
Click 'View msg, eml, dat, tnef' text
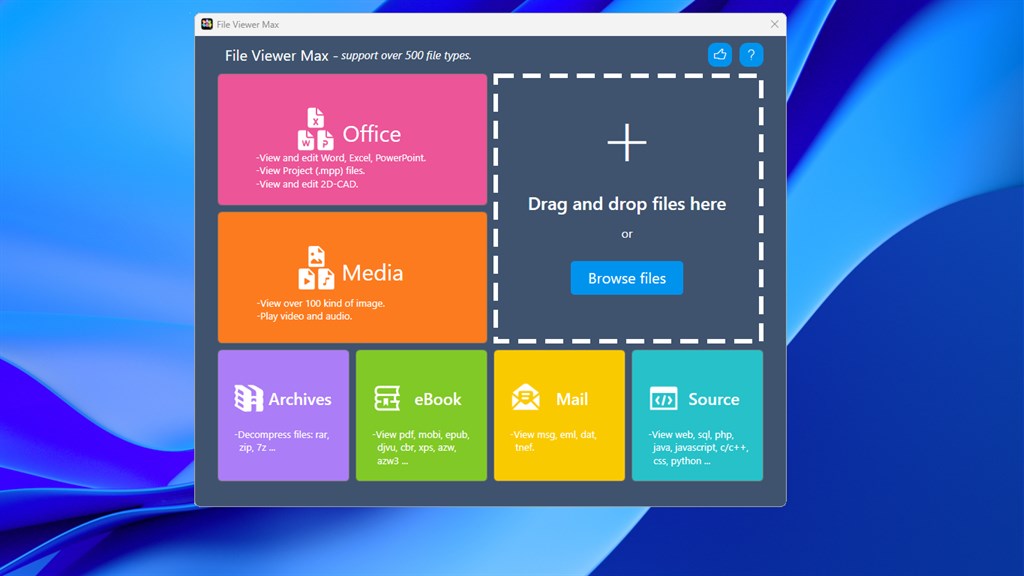pos(554,441)
